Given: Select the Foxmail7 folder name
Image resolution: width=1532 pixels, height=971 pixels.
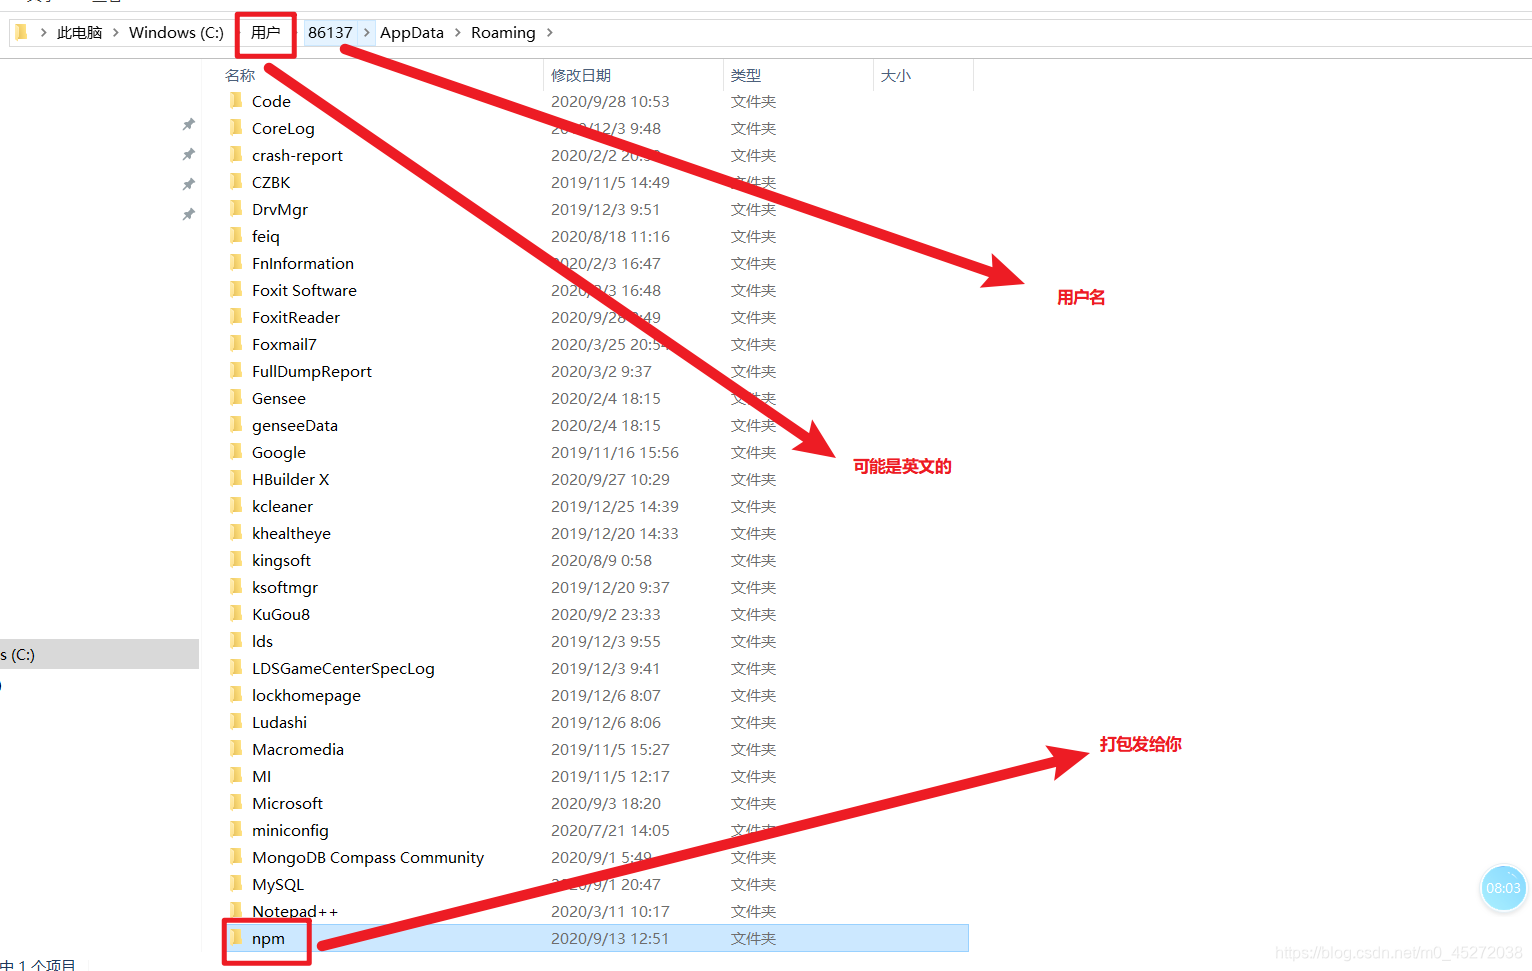Looking at the screenshot, I should 284,344.
